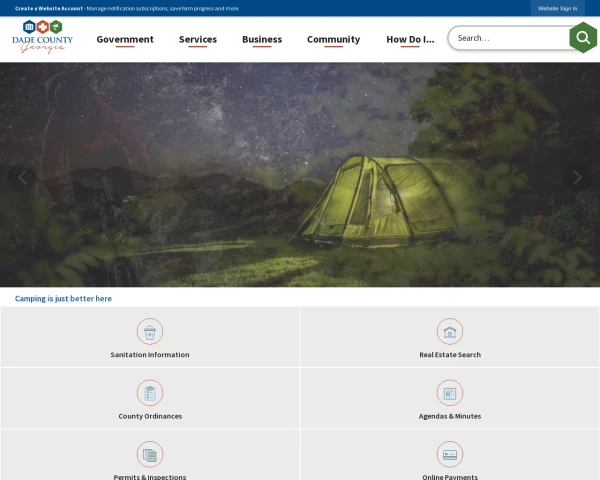The height and width of the screenshot is (480, 600).
Task: Open the Government menu
Action: point(125,39)
